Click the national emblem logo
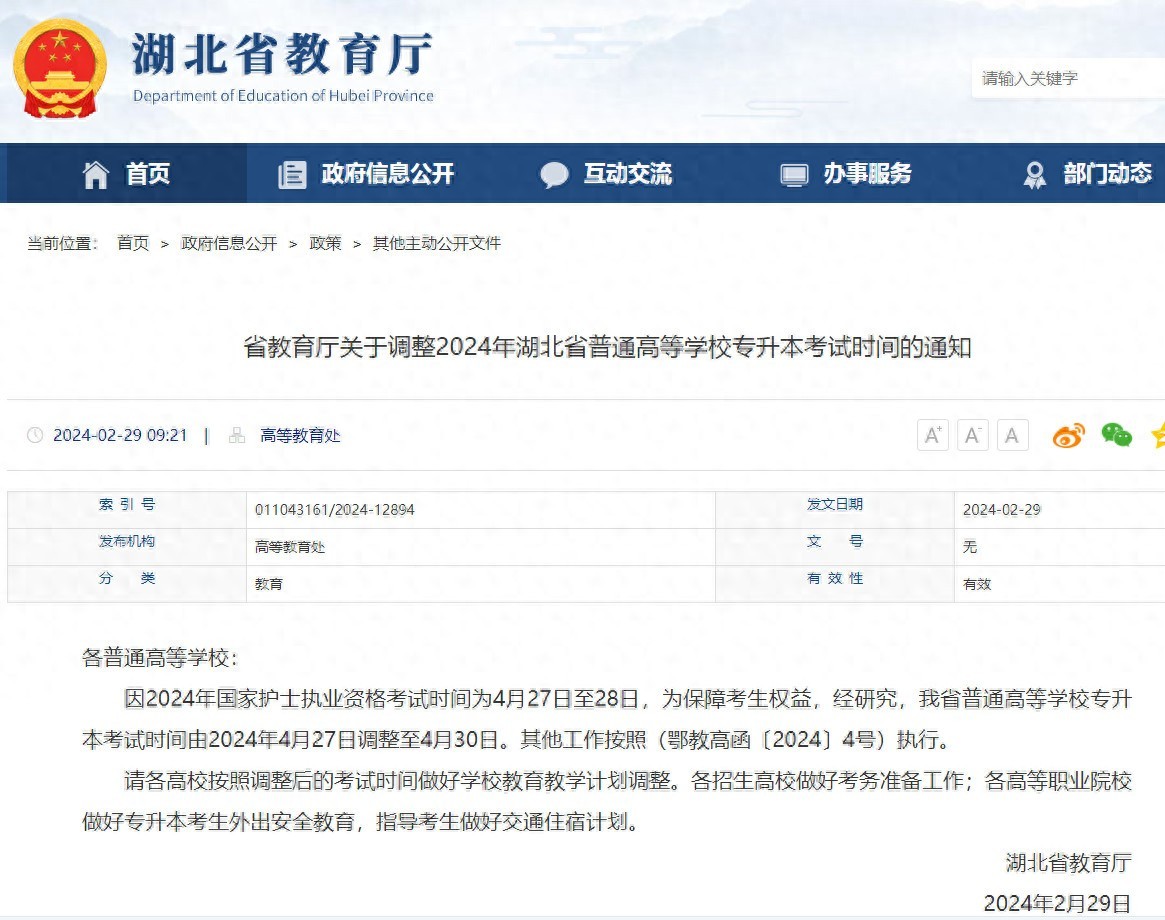This screenshot has width=1165, height=920. 59,68
